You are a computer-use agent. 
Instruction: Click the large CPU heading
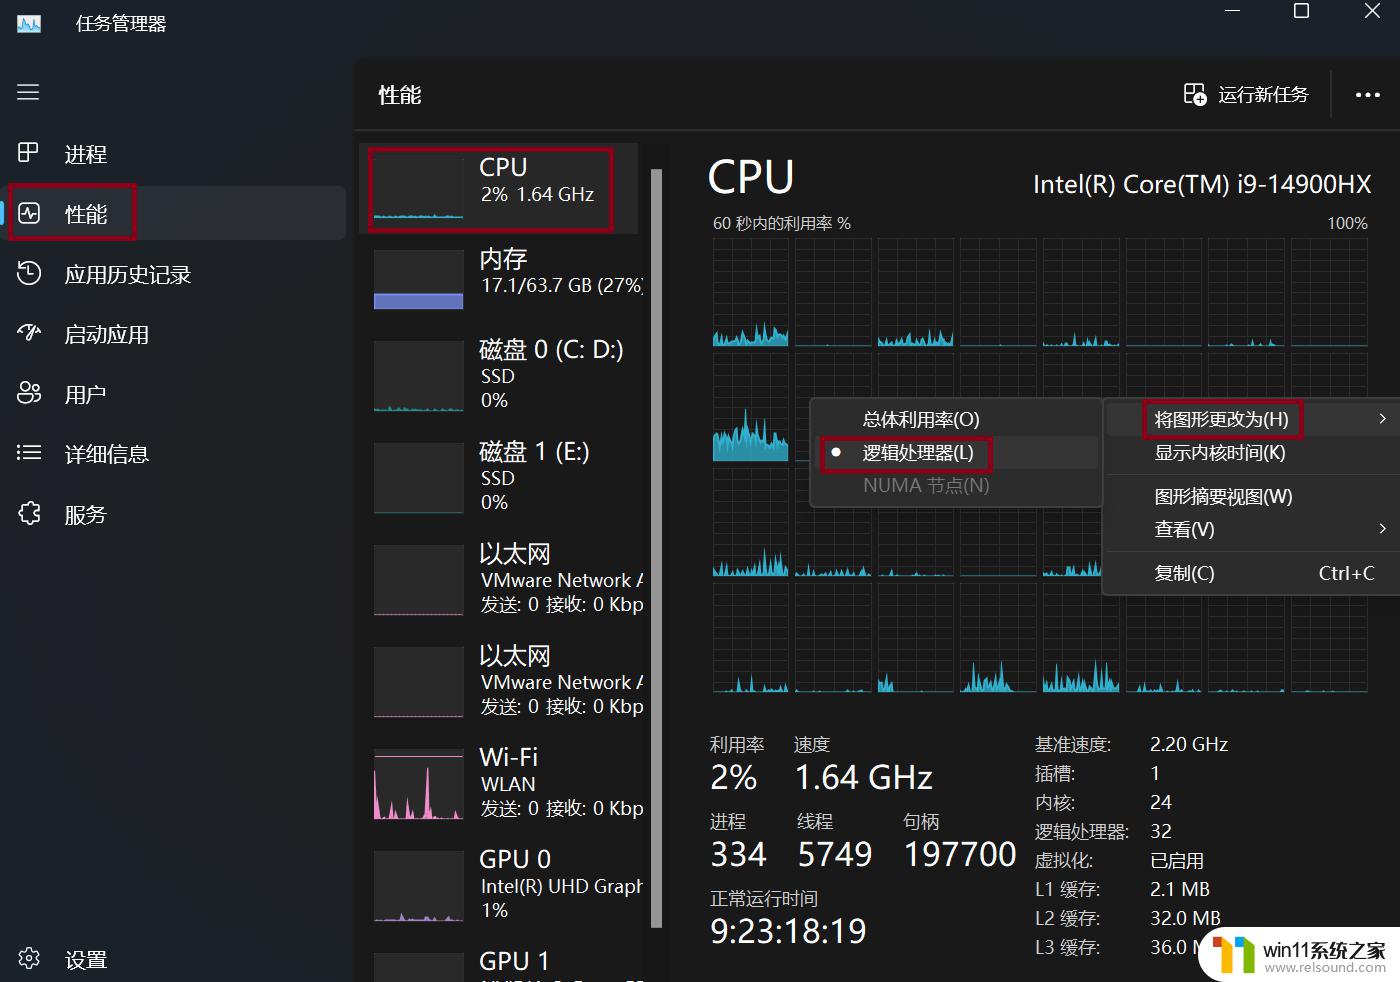(751, 177)
